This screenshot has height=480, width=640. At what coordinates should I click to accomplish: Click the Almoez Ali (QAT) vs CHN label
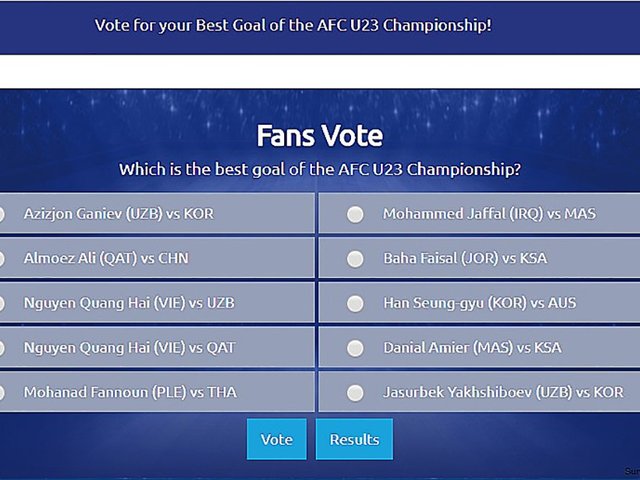(x=106, y=258)
